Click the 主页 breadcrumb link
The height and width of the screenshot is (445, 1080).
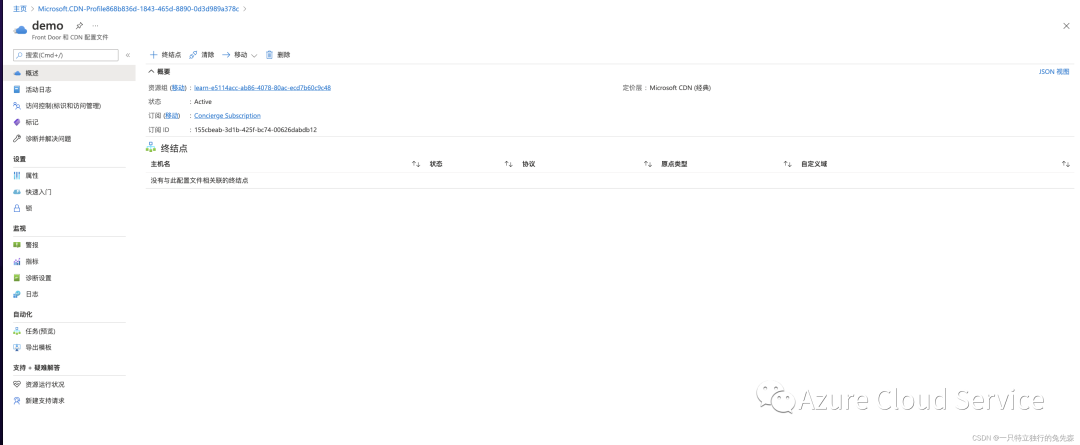click(20, 9)
